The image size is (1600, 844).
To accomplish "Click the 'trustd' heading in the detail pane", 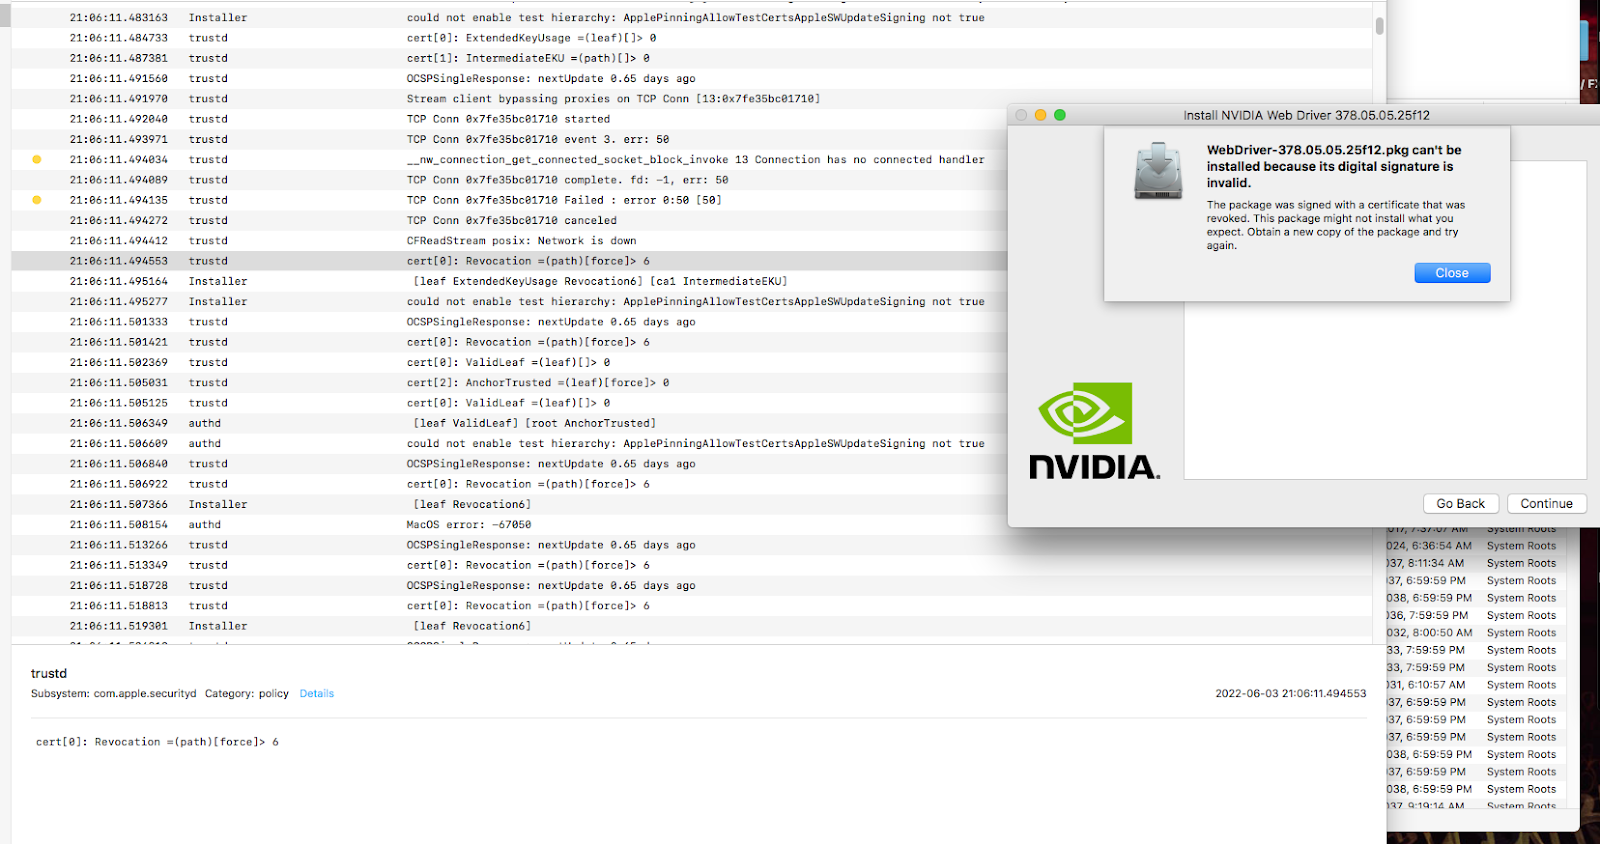I will [x=49, y=673].
